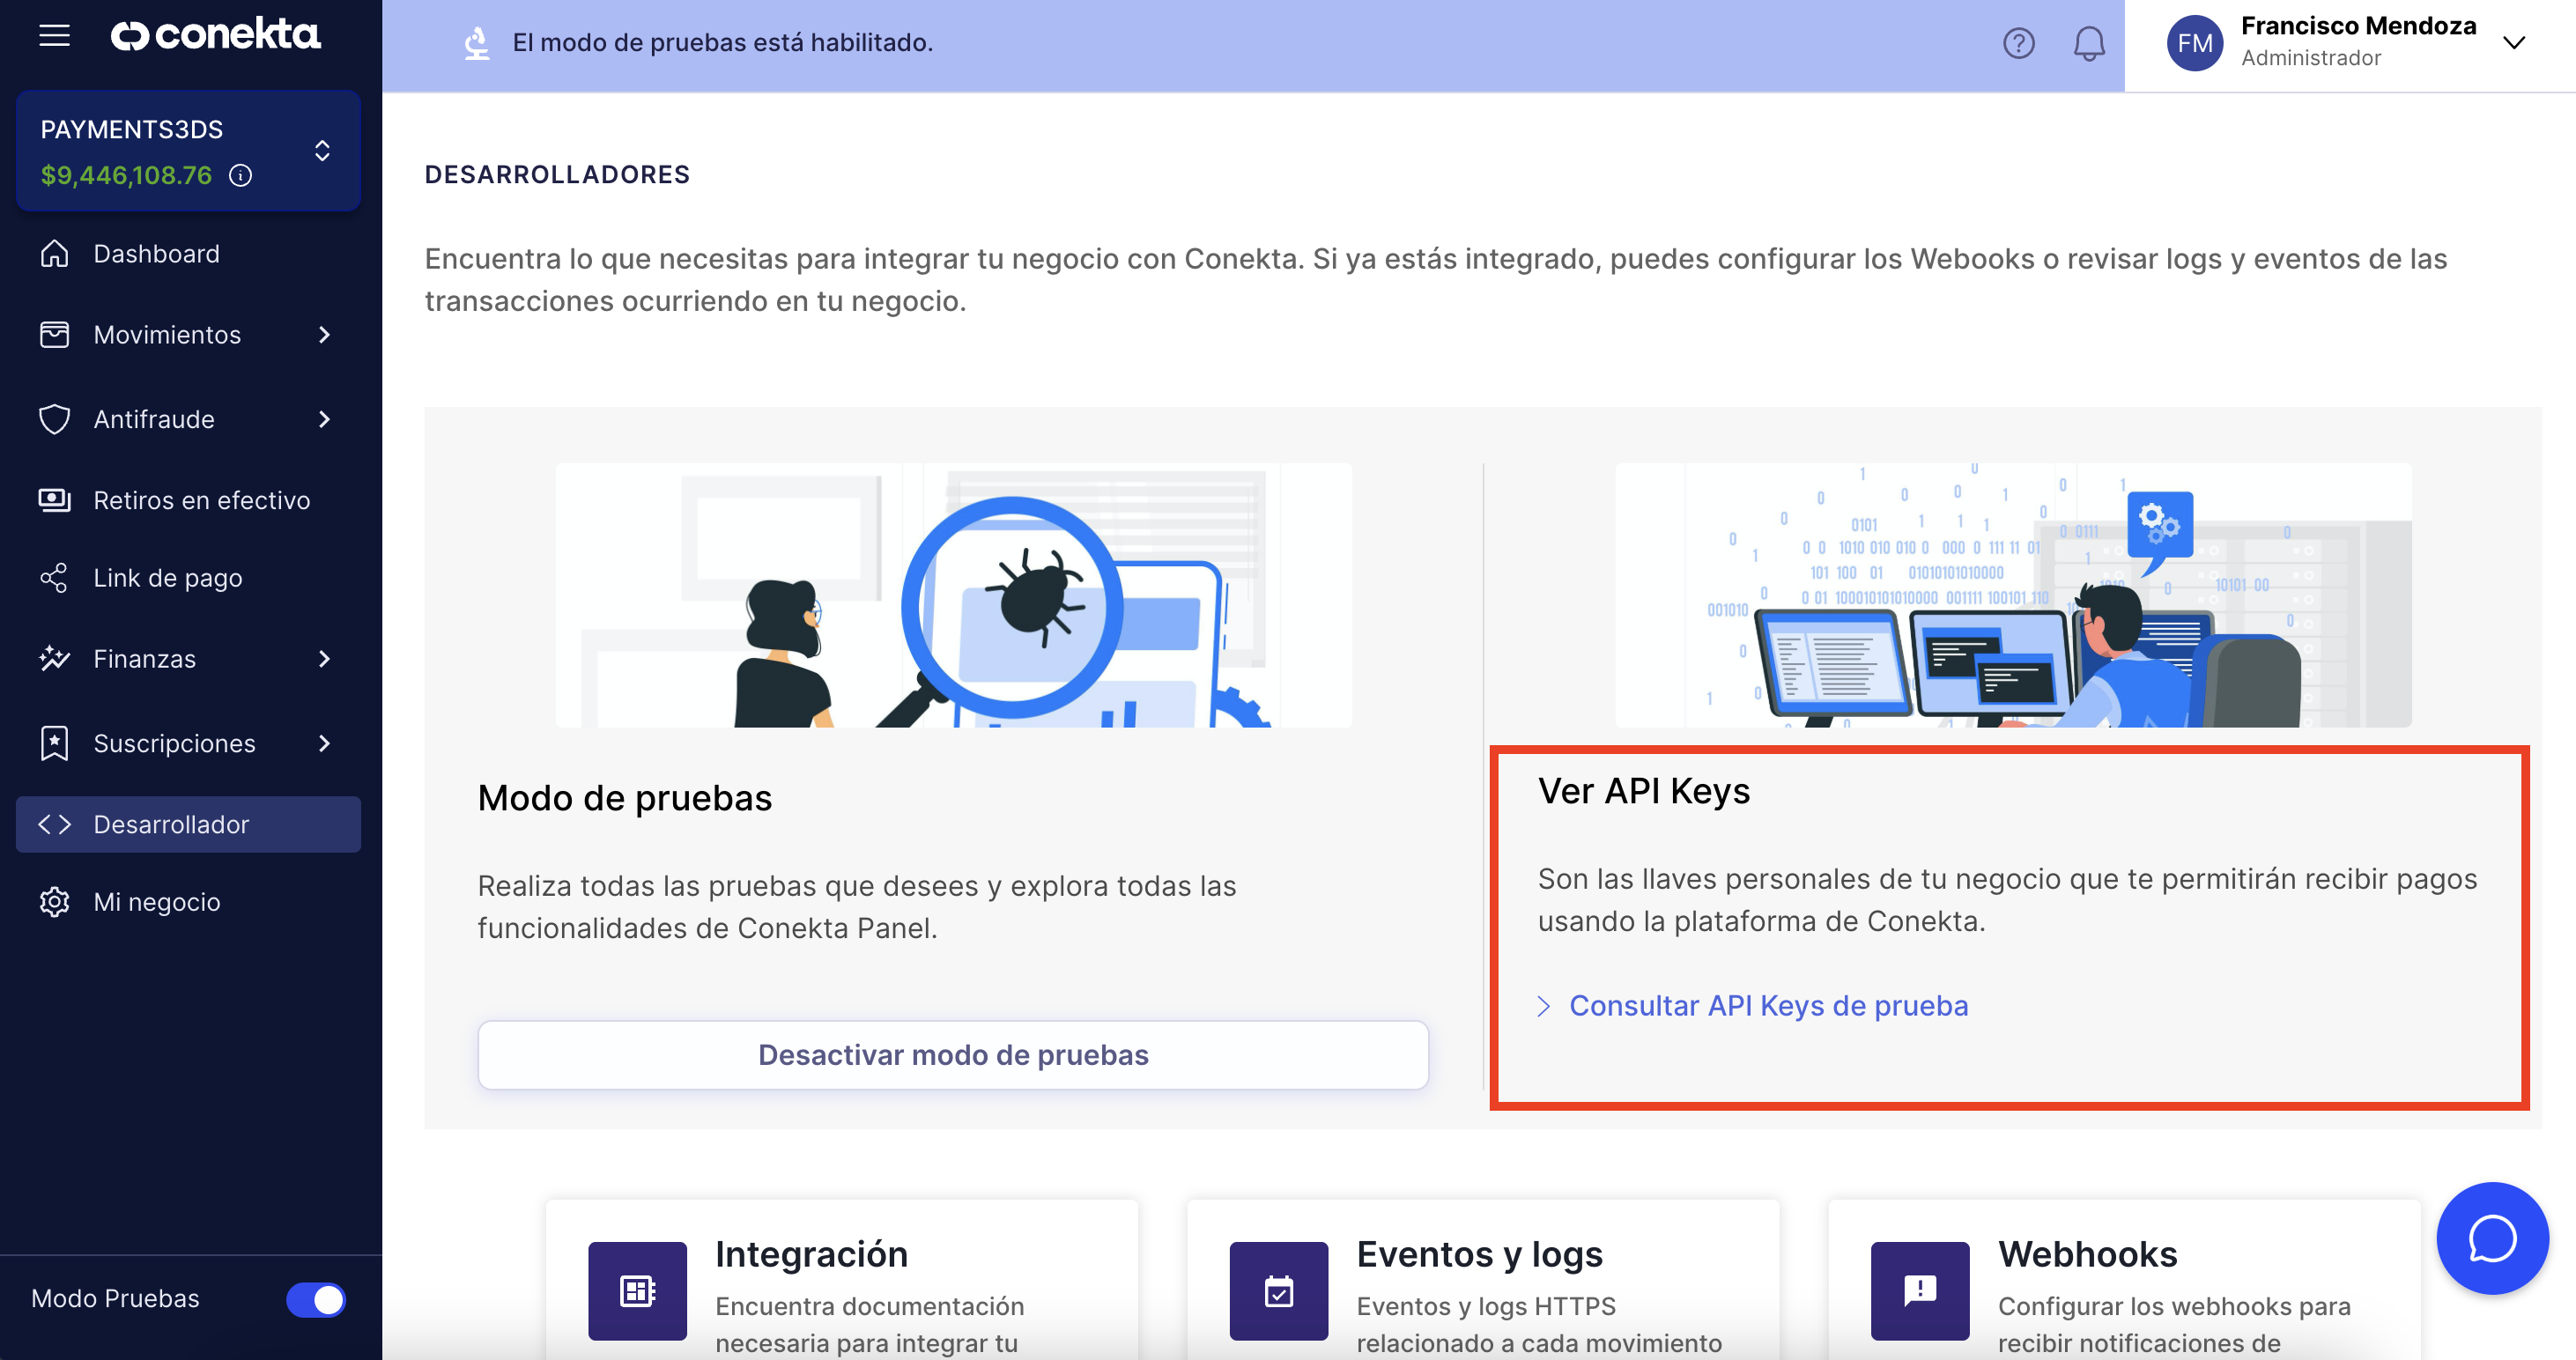Click the Suscripciones bookmark icon
Viewport: 2576px width, 1360px height.
[54, 743]
